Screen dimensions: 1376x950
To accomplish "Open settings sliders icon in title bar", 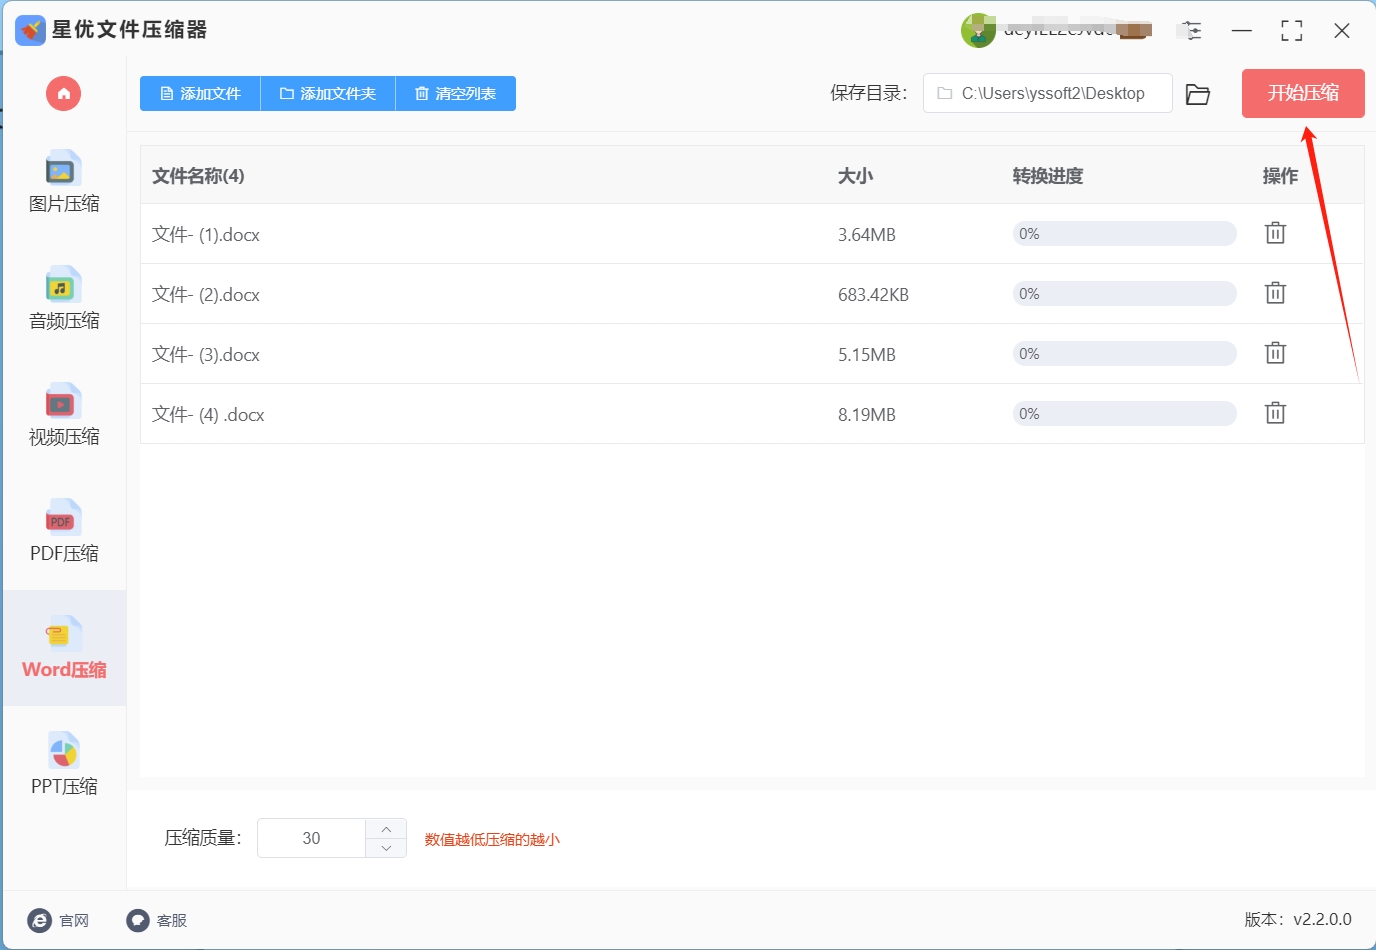I will [1192, 31].
